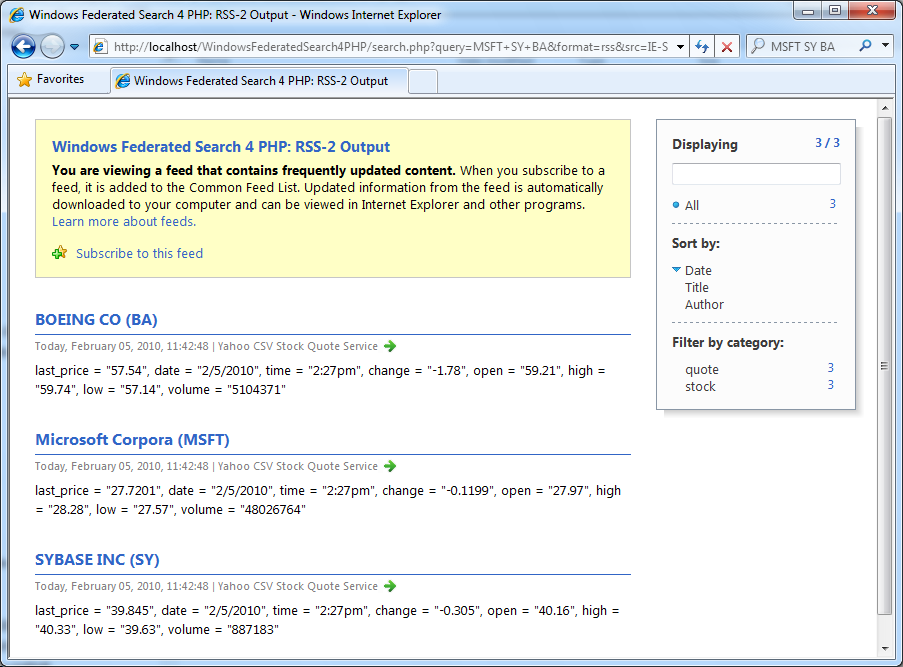Click the subscribe star-plus icon
The height and width of the screenshot is (667, 903).
[59, 253]
